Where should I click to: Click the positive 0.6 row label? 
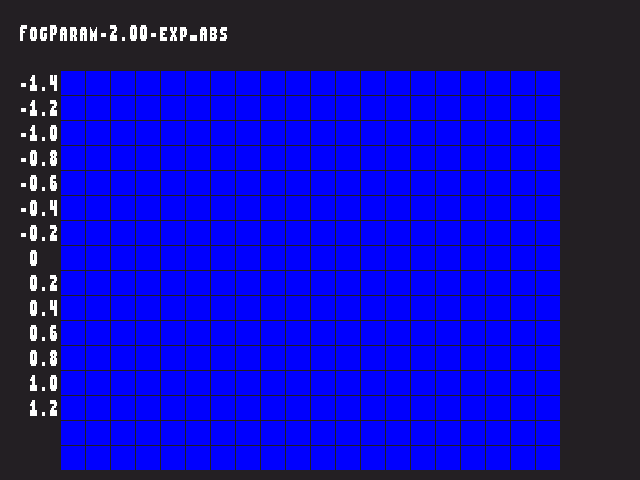click(x=44, y=333)
